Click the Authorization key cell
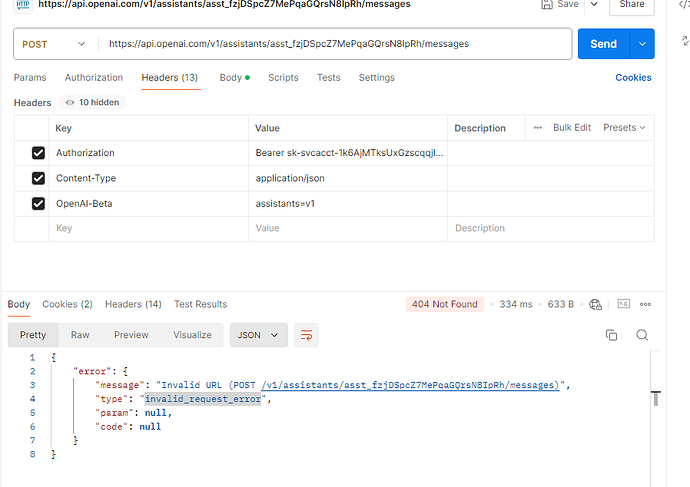This screenshot has height=487, width=690. pos(148,153)
